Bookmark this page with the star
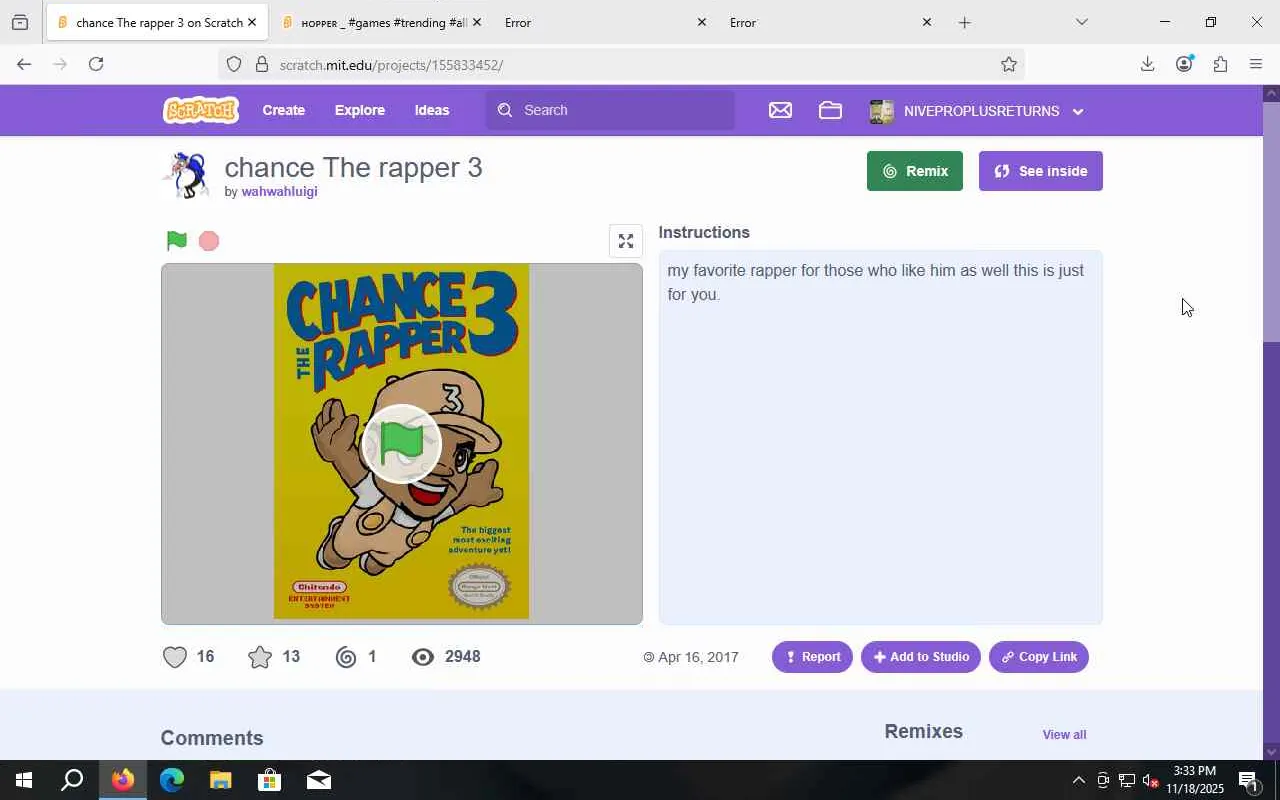 click(x=1008, y=64)
